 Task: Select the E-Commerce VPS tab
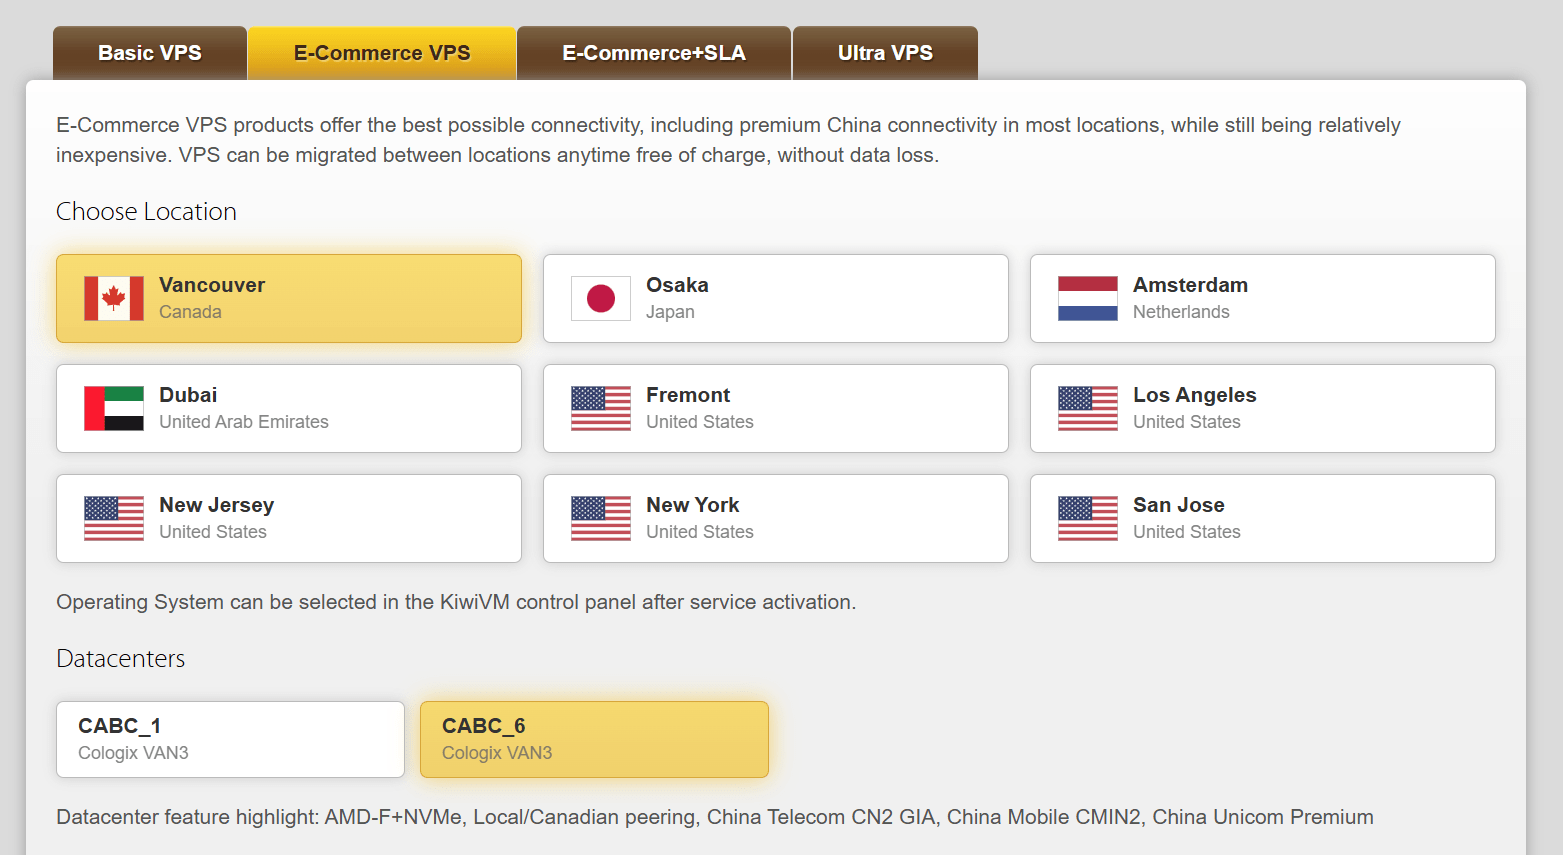382,53
